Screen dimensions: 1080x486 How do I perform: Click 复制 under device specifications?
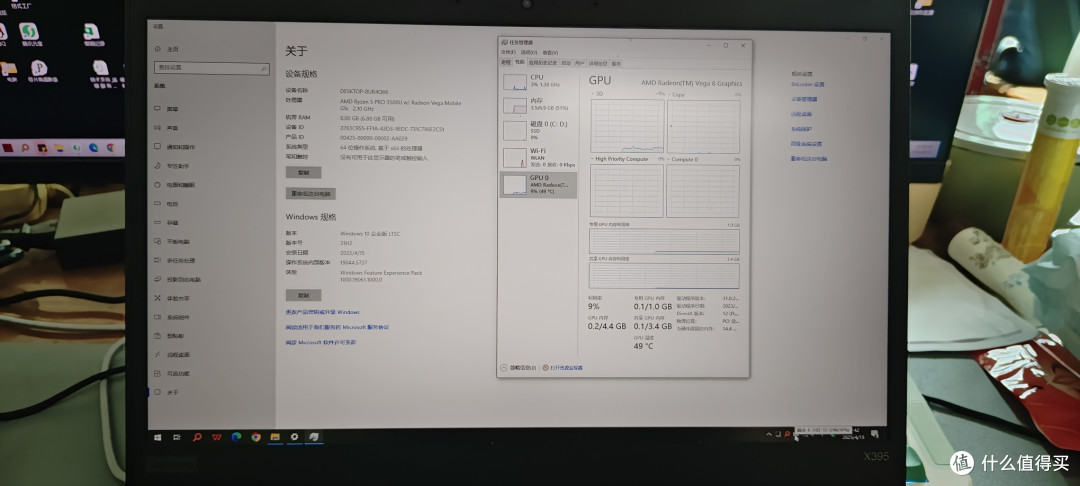click(x=304, y=172)
